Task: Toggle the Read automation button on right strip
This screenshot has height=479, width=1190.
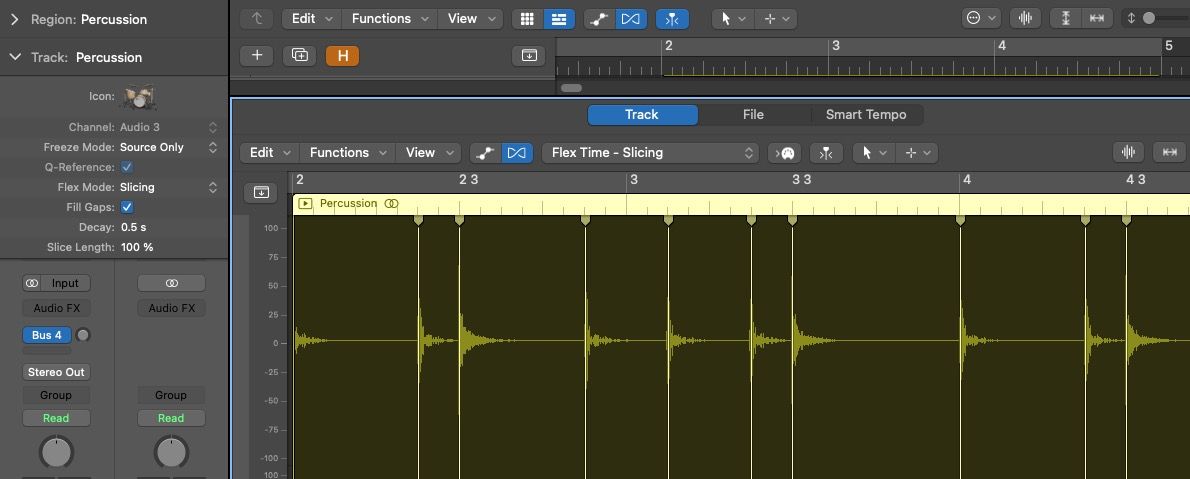Action: click(172, 418)
